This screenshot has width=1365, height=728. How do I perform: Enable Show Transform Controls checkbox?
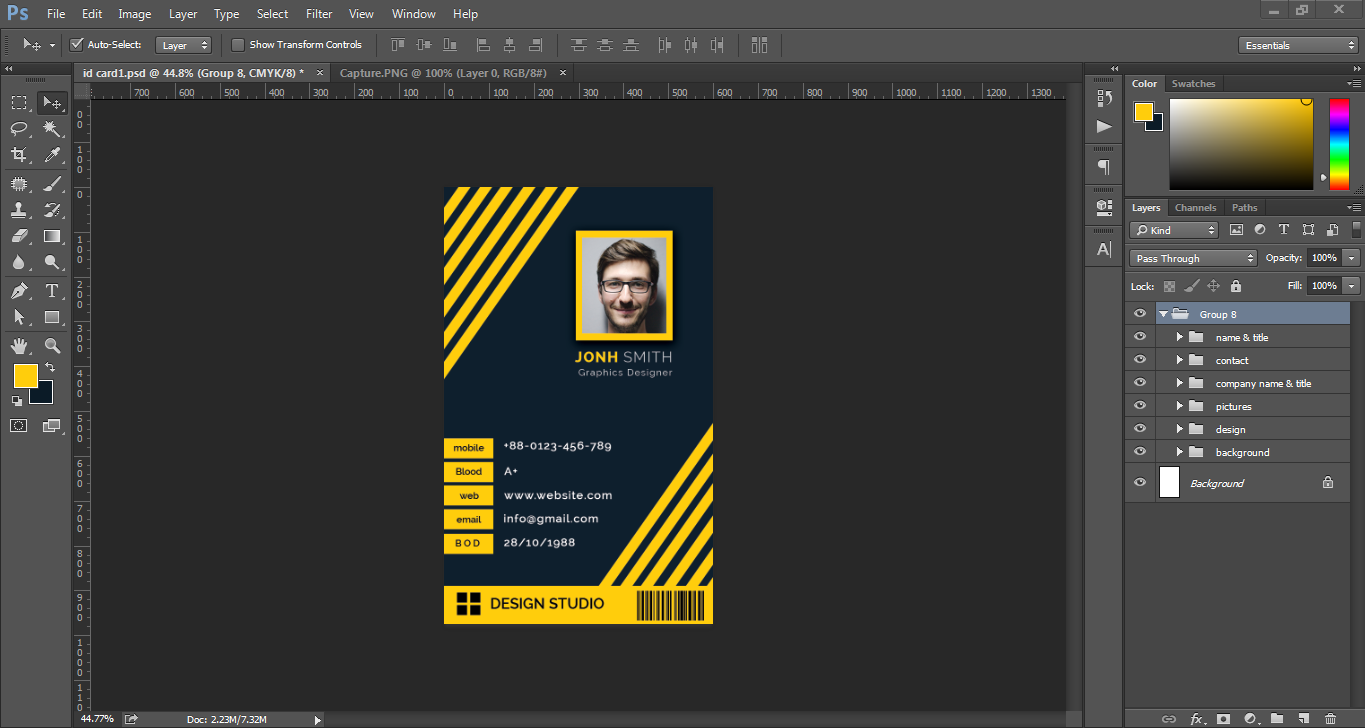238,45
